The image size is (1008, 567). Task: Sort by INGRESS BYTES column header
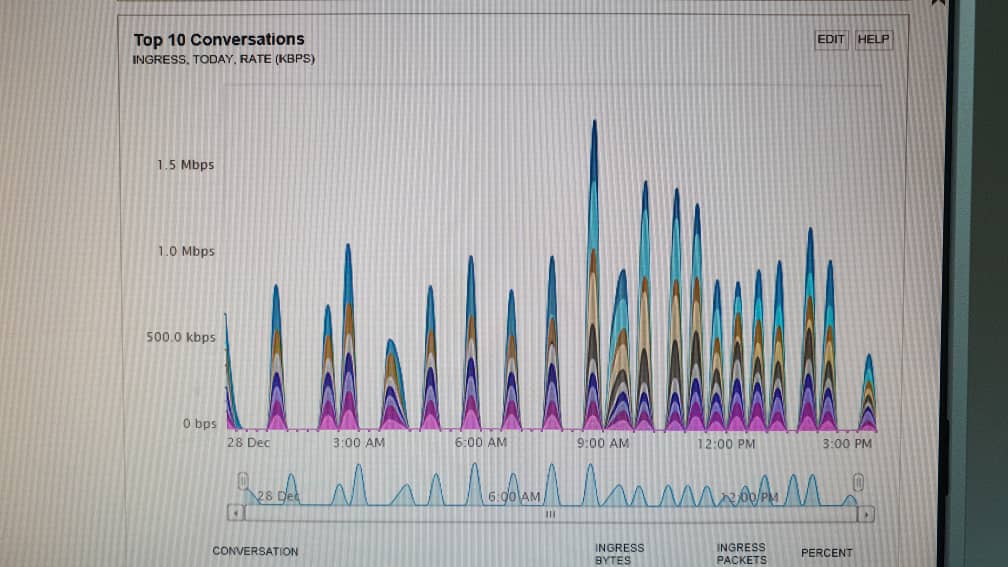pos(619,554)
